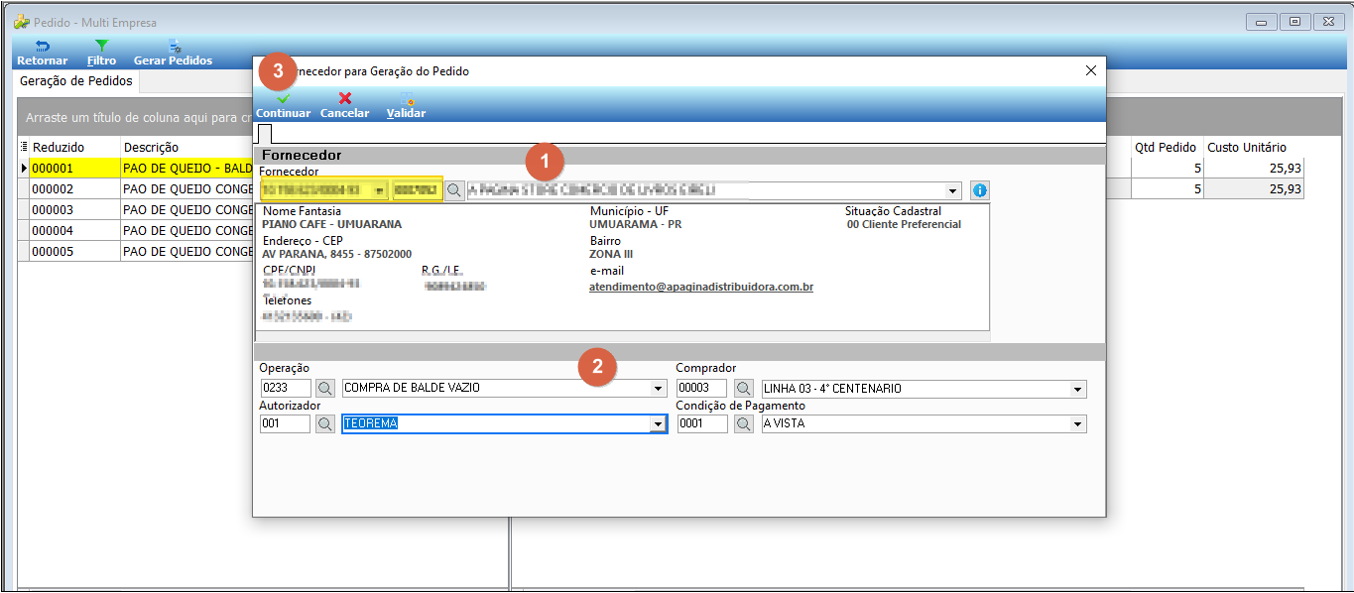Expand LINHA 03 - 4° CENTENARIO dropdown
Screen dimensions: 1354x593
click(1078, 388)
